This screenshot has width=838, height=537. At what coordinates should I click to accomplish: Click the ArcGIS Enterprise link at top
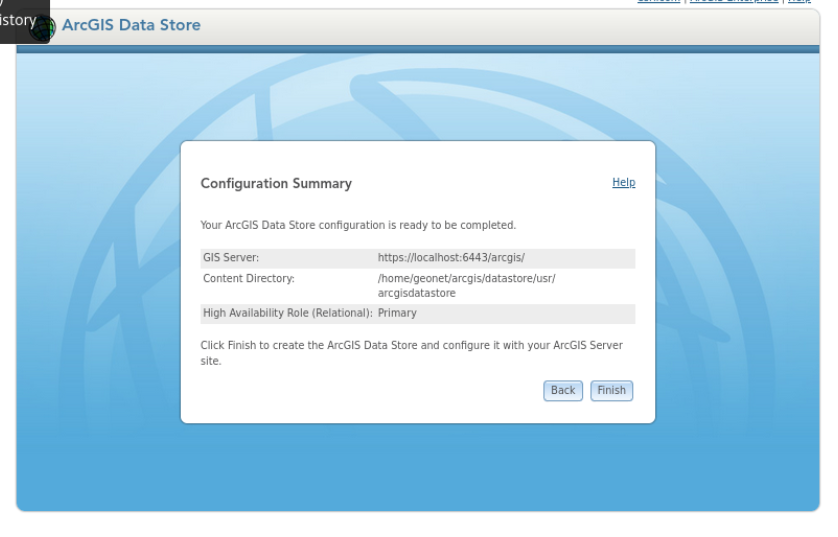pyautogui.click(x=734, y=1)
